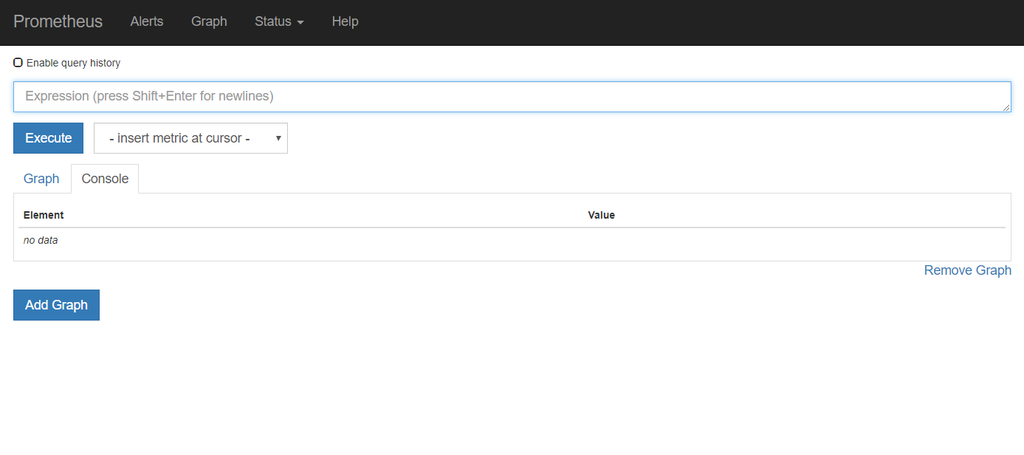Enable the query history checkbox
Screen dimensions: 1024x455
click(x=18, y=63)
